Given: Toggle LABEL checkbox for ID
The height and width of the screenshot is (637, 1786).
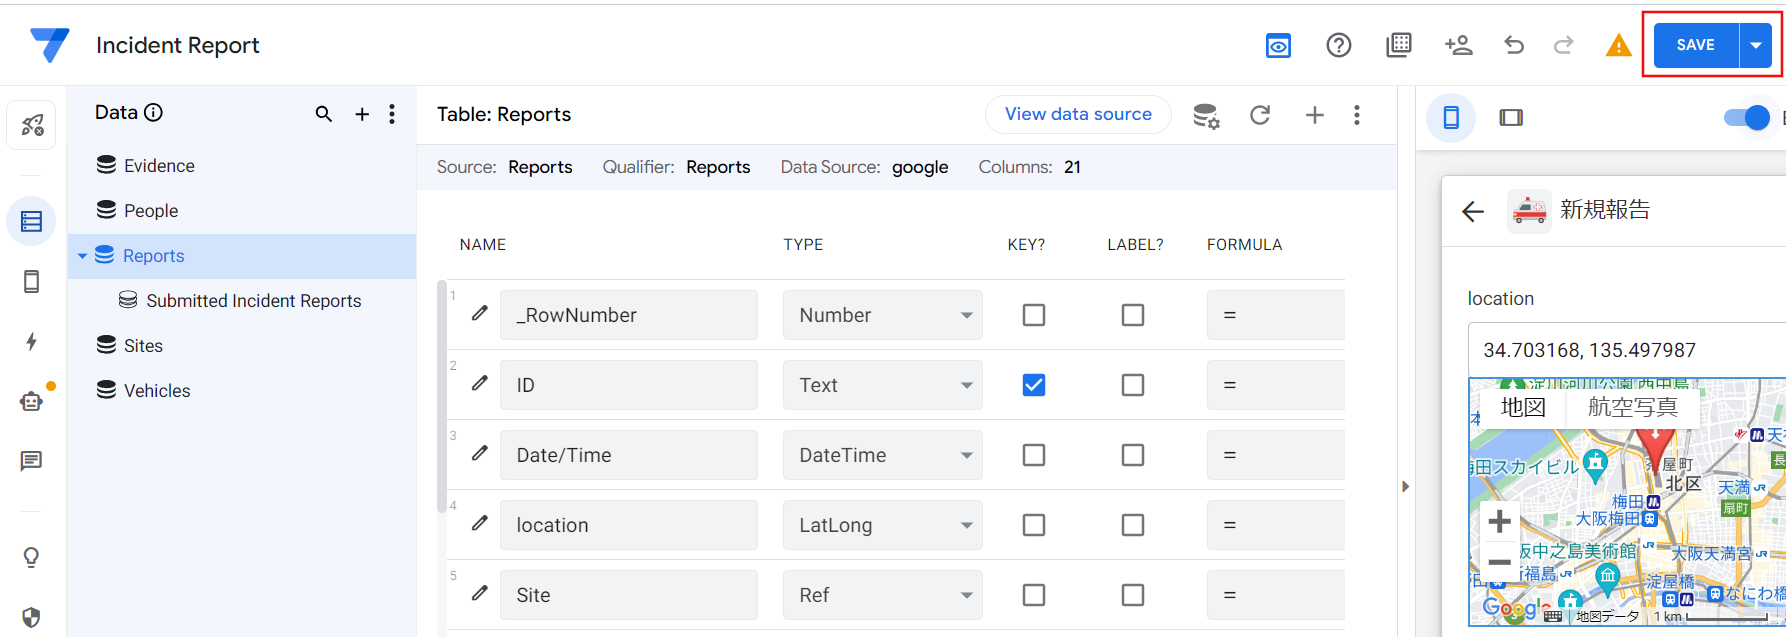Looking at the screenshot, I should 1133,385.
